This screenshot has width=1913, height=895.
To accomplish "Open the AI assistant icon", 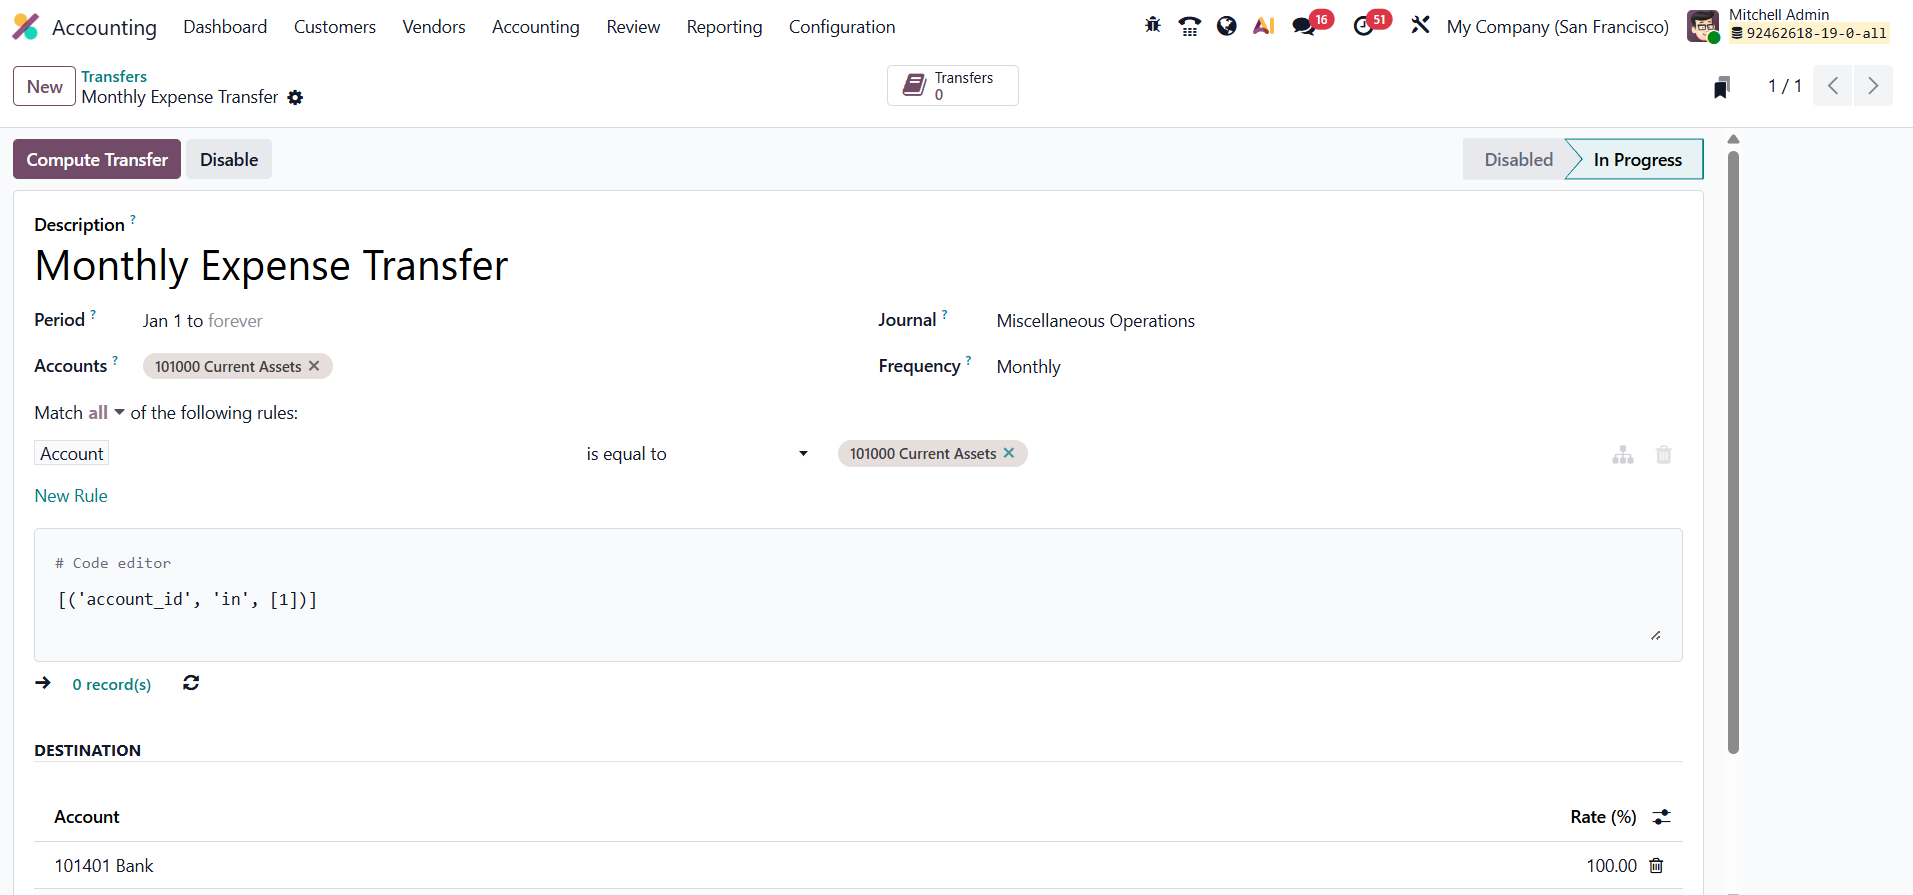I will click(1264, 26).
